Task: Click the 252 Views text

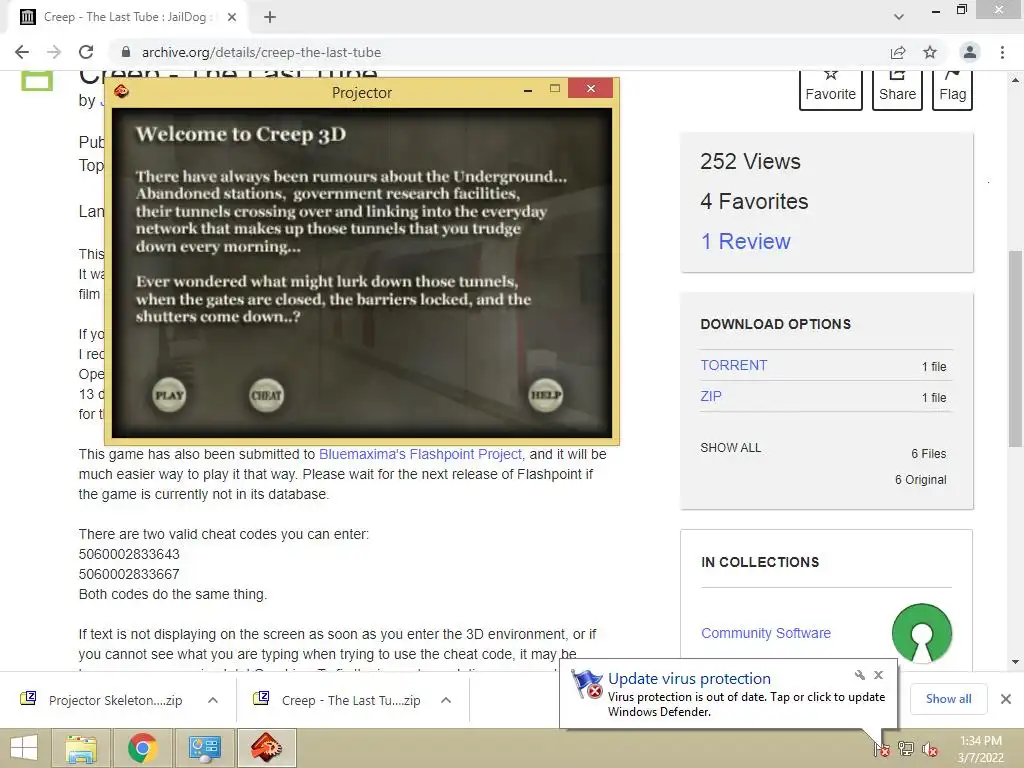Action: 750,161
